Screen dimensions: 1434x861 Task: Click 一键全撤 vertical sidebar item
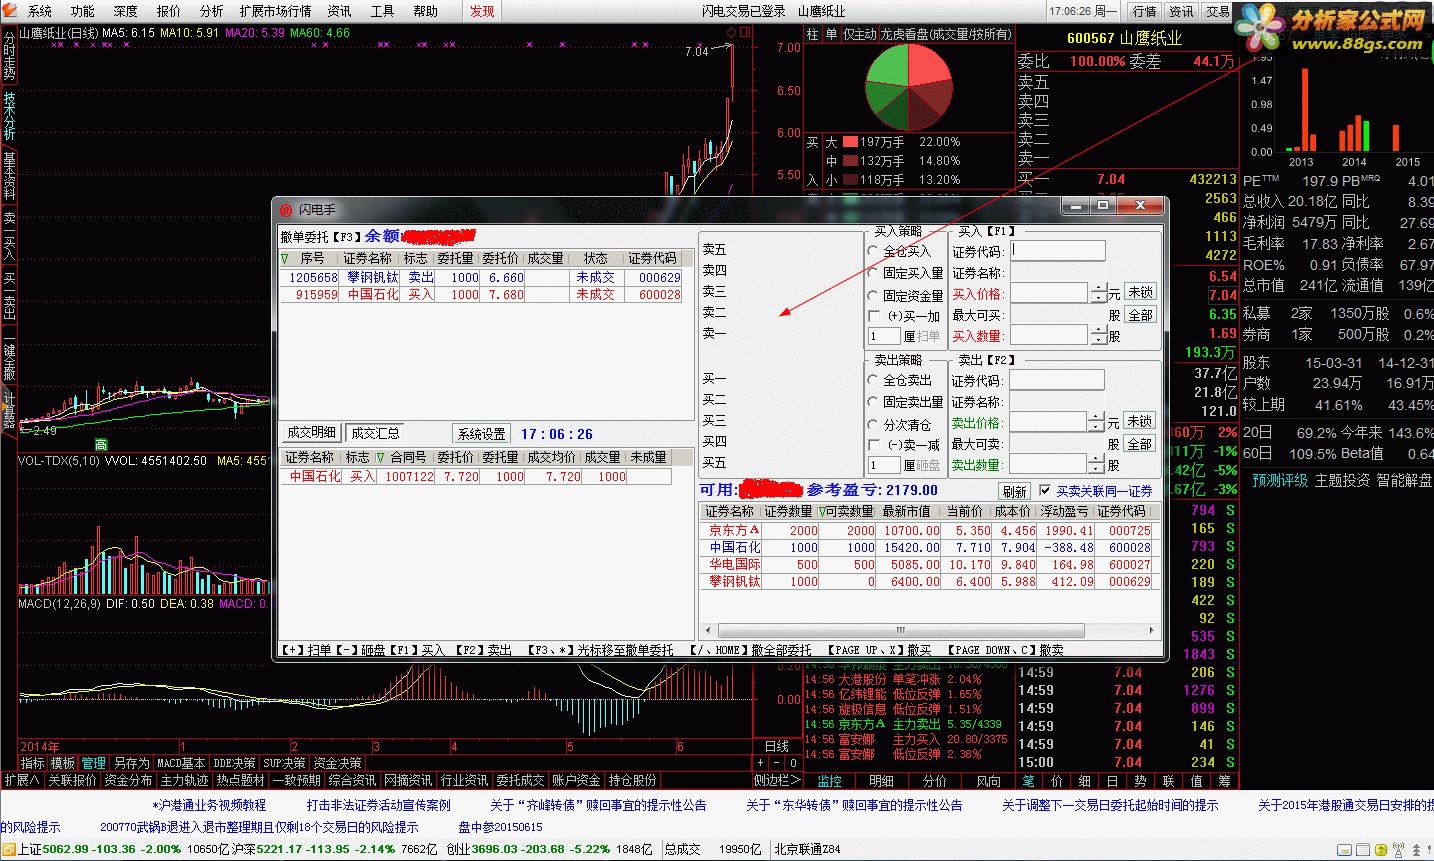9,356
